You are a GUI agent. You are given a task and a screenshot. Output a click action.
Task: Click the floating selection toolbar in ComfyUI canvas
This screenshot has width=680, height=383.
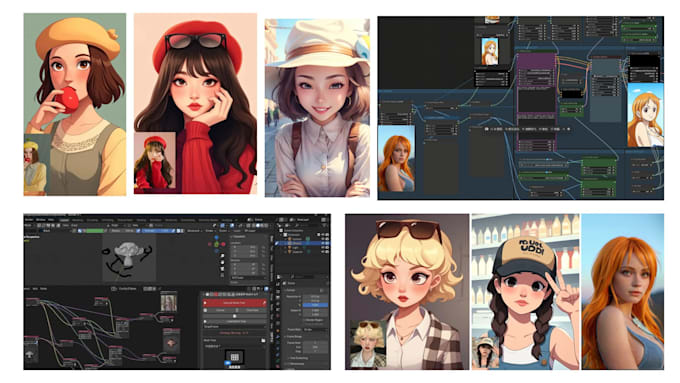pos(526,129)
